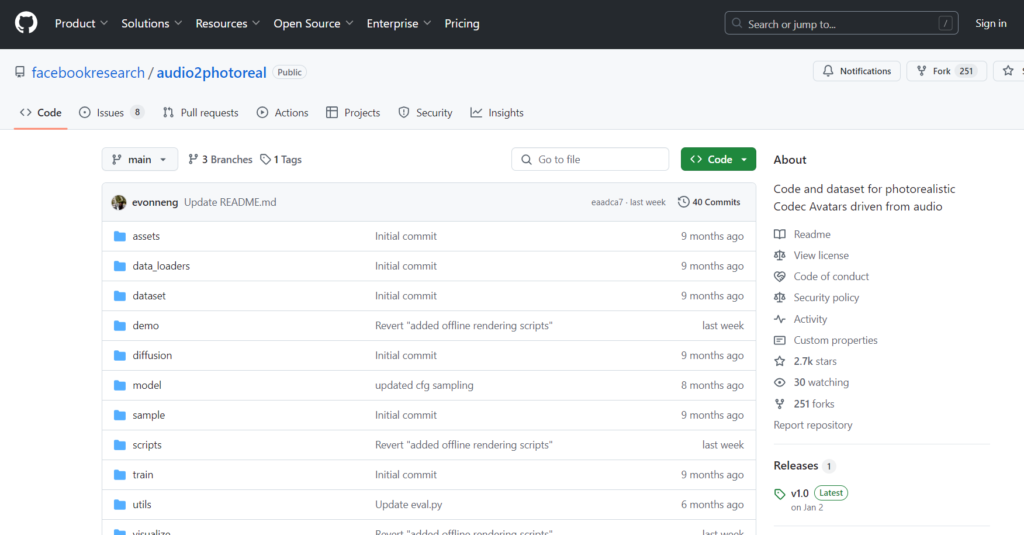Click the data_loaders folder icon

pyautogui.click(x=120, y=266)
